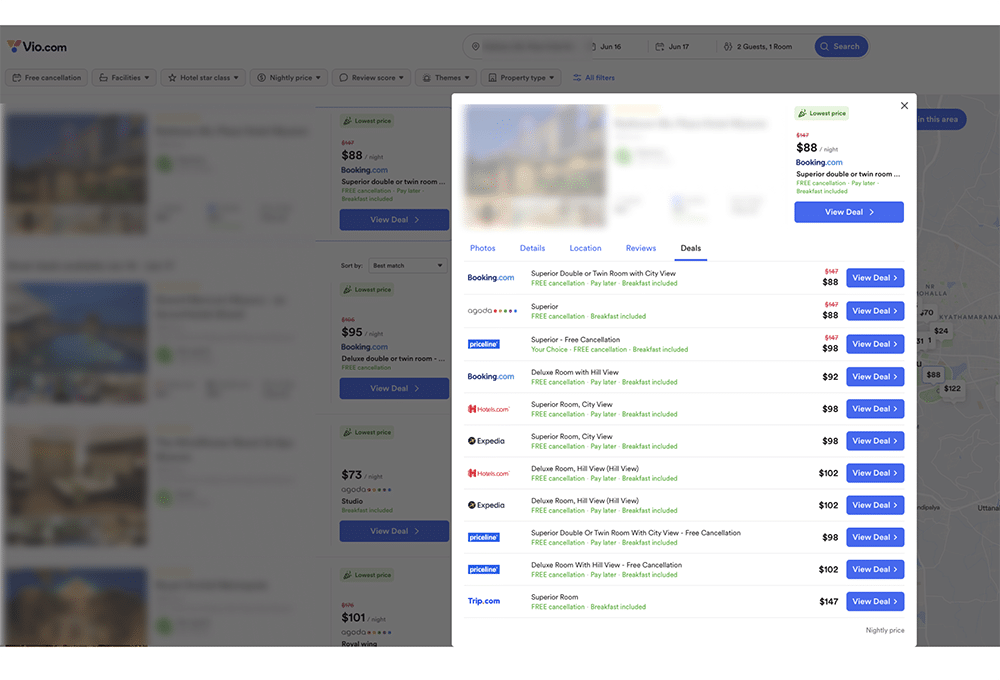The width and height of the screenshot is (1000, 680).
Task: Expand the Facilities filter dropdown
Action: [124, 78]
